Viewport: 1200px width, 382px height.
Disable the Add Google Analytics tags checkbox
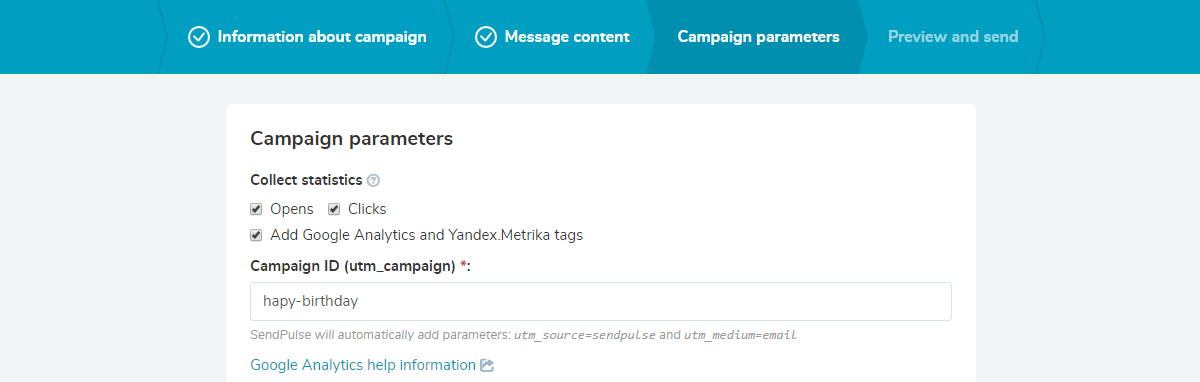(x=256, y=236)
